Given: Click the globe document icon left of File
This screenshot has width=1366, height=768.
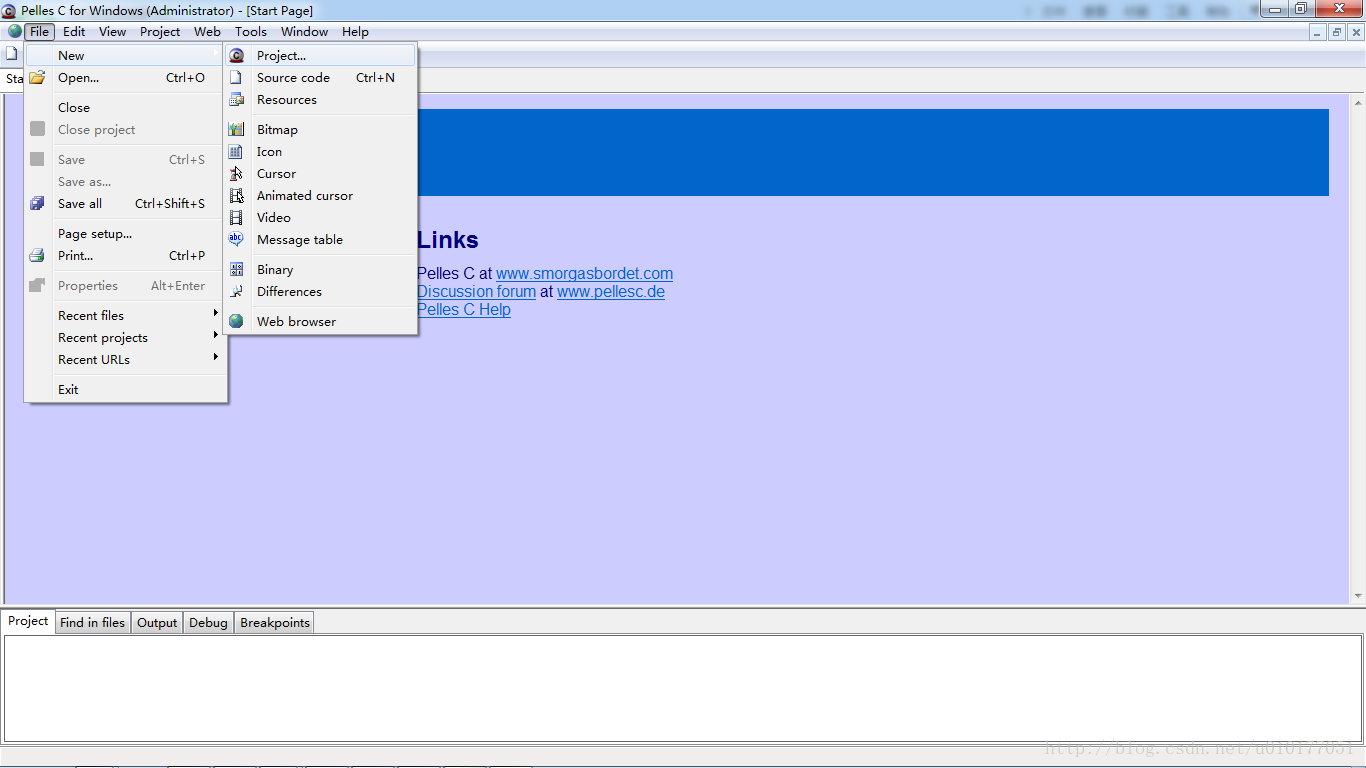Looking at the screenshot, I should [14, 32].
